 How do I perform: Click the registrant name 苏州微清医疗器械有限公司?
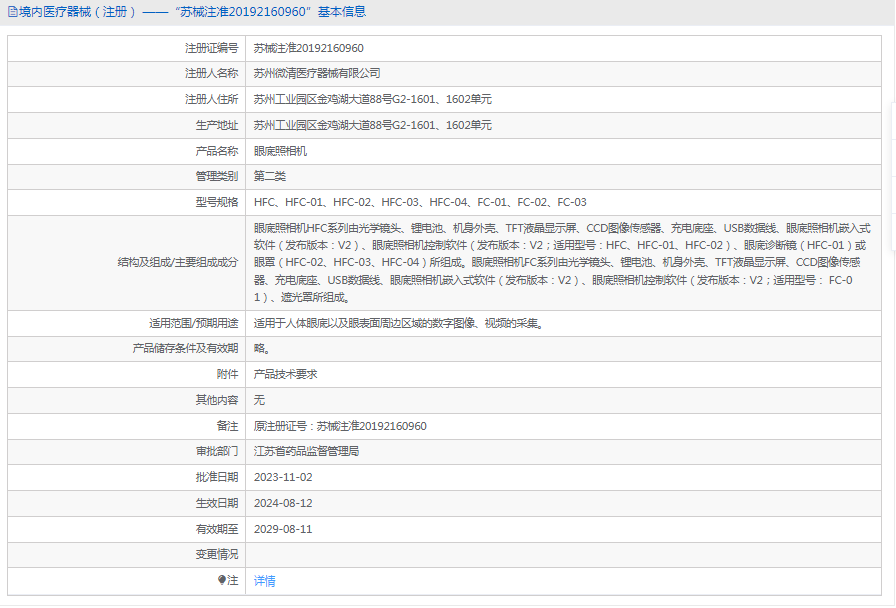[317, 73]
